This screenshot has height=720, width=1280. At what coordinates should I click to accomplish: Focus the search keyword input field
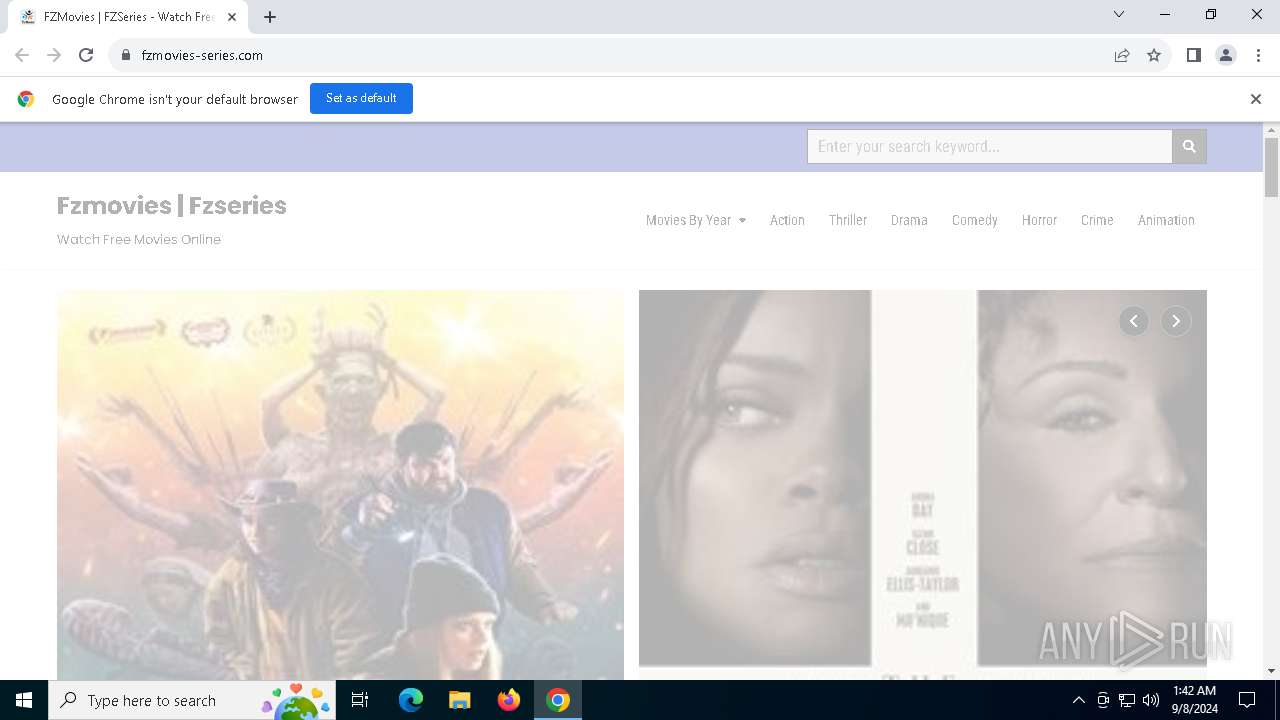click(989, 146)
